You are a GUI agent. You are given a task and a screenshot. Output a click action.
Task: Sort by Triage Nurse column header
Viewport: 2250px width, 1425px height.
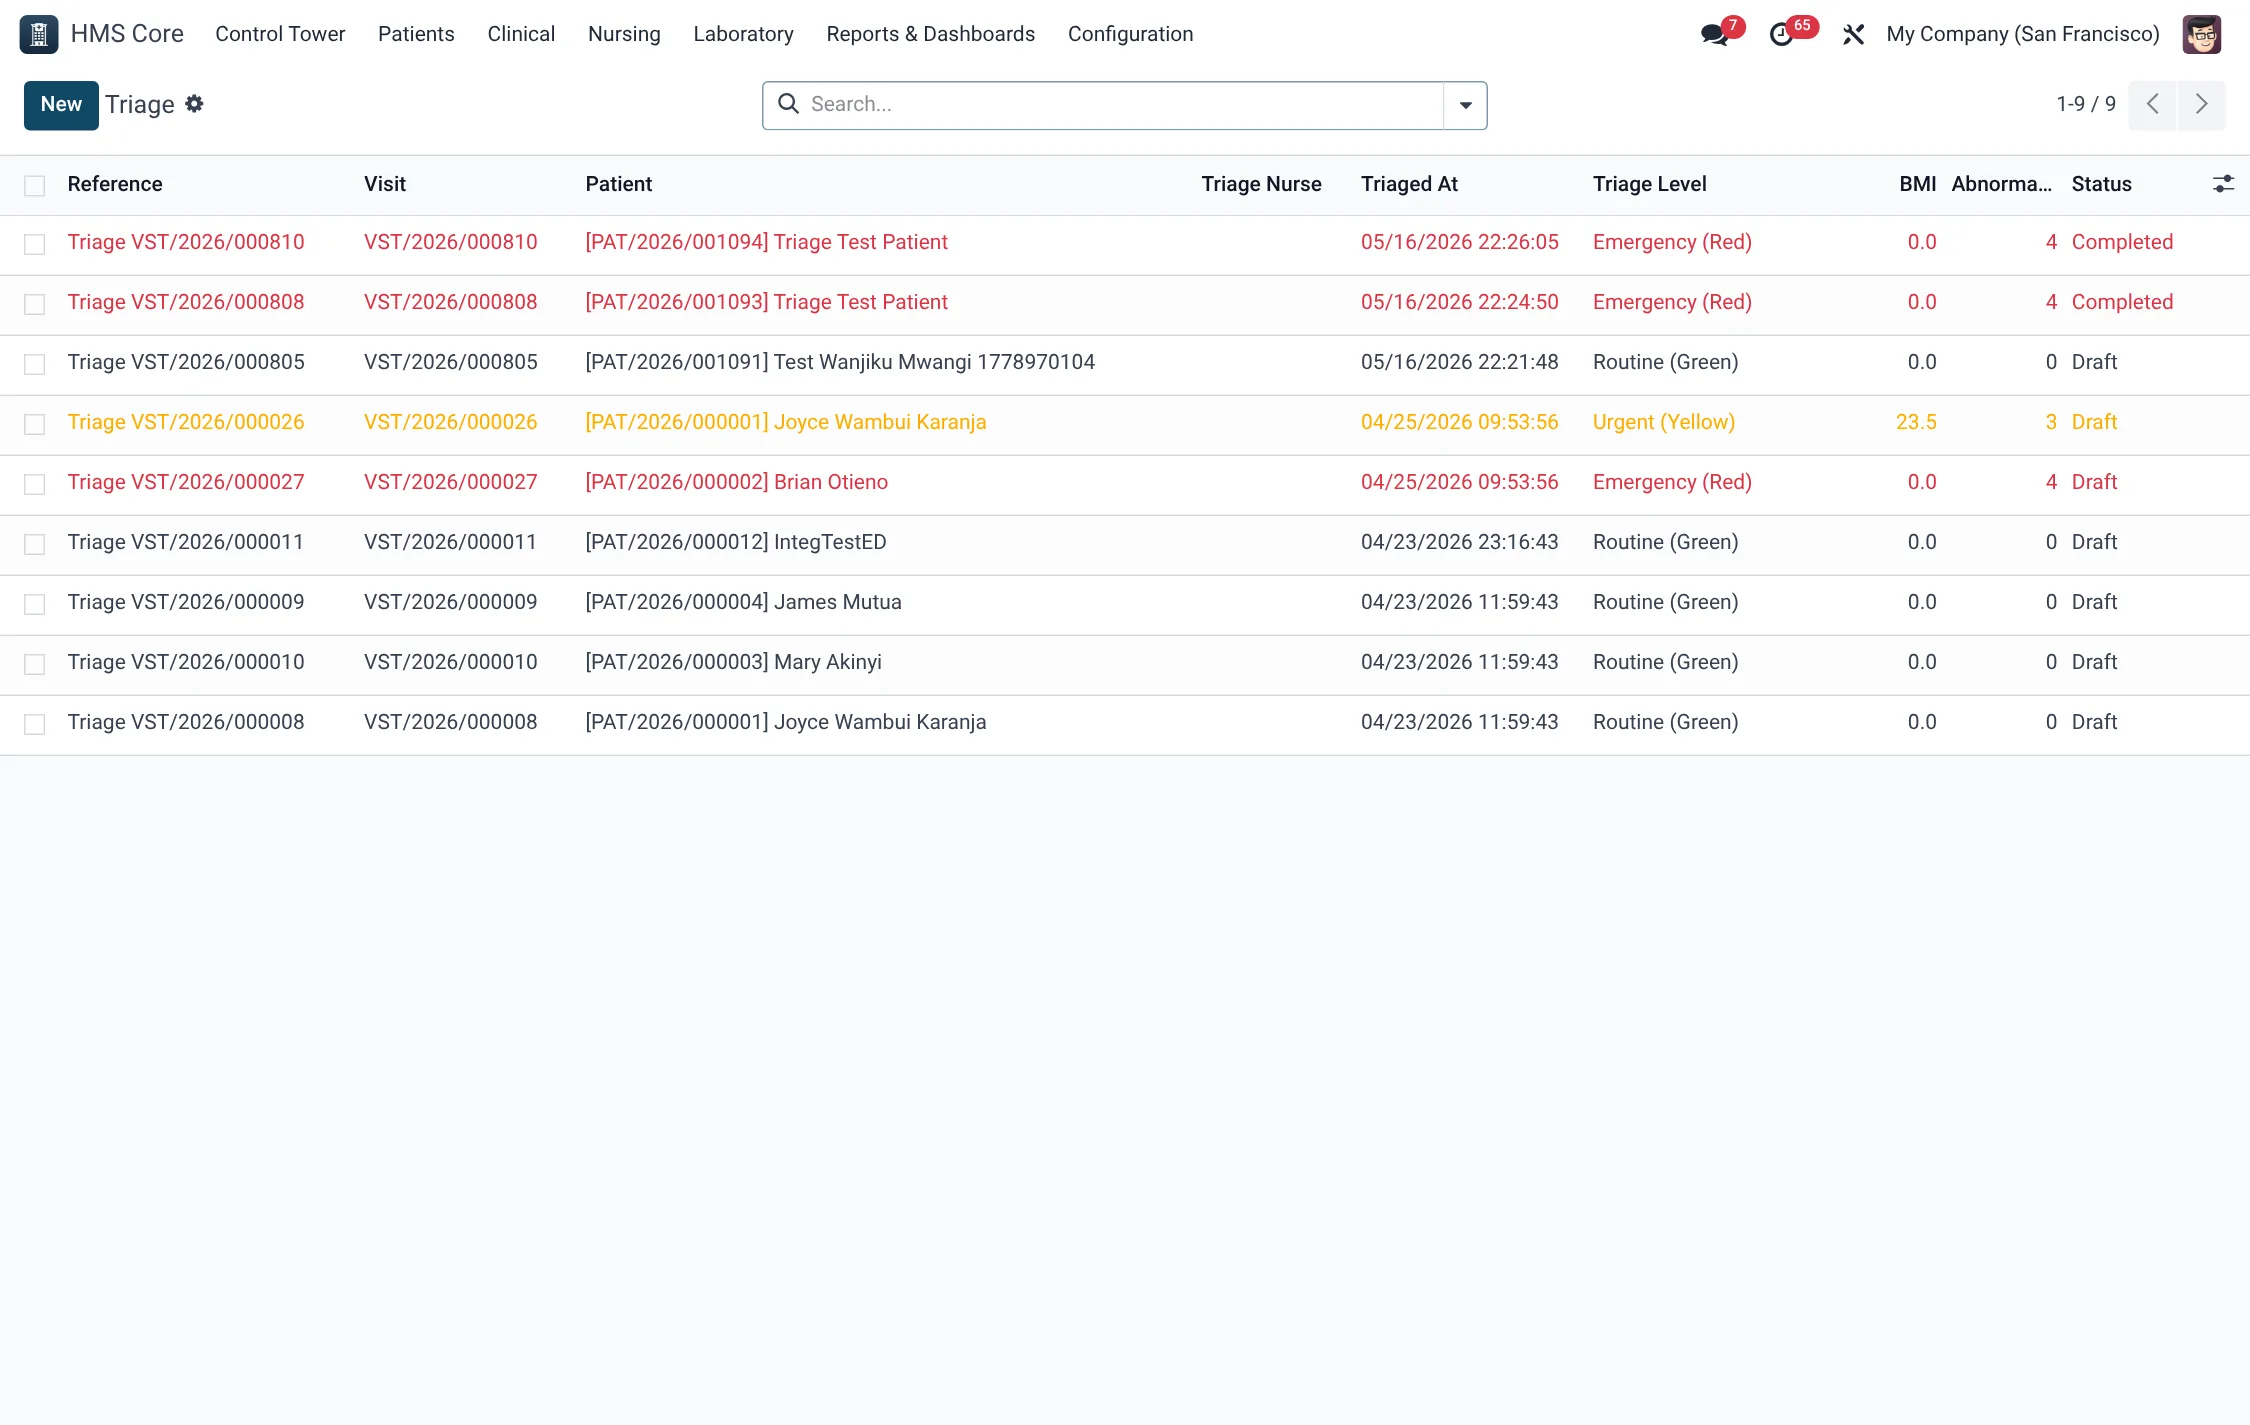click(x=1261, y=184)
